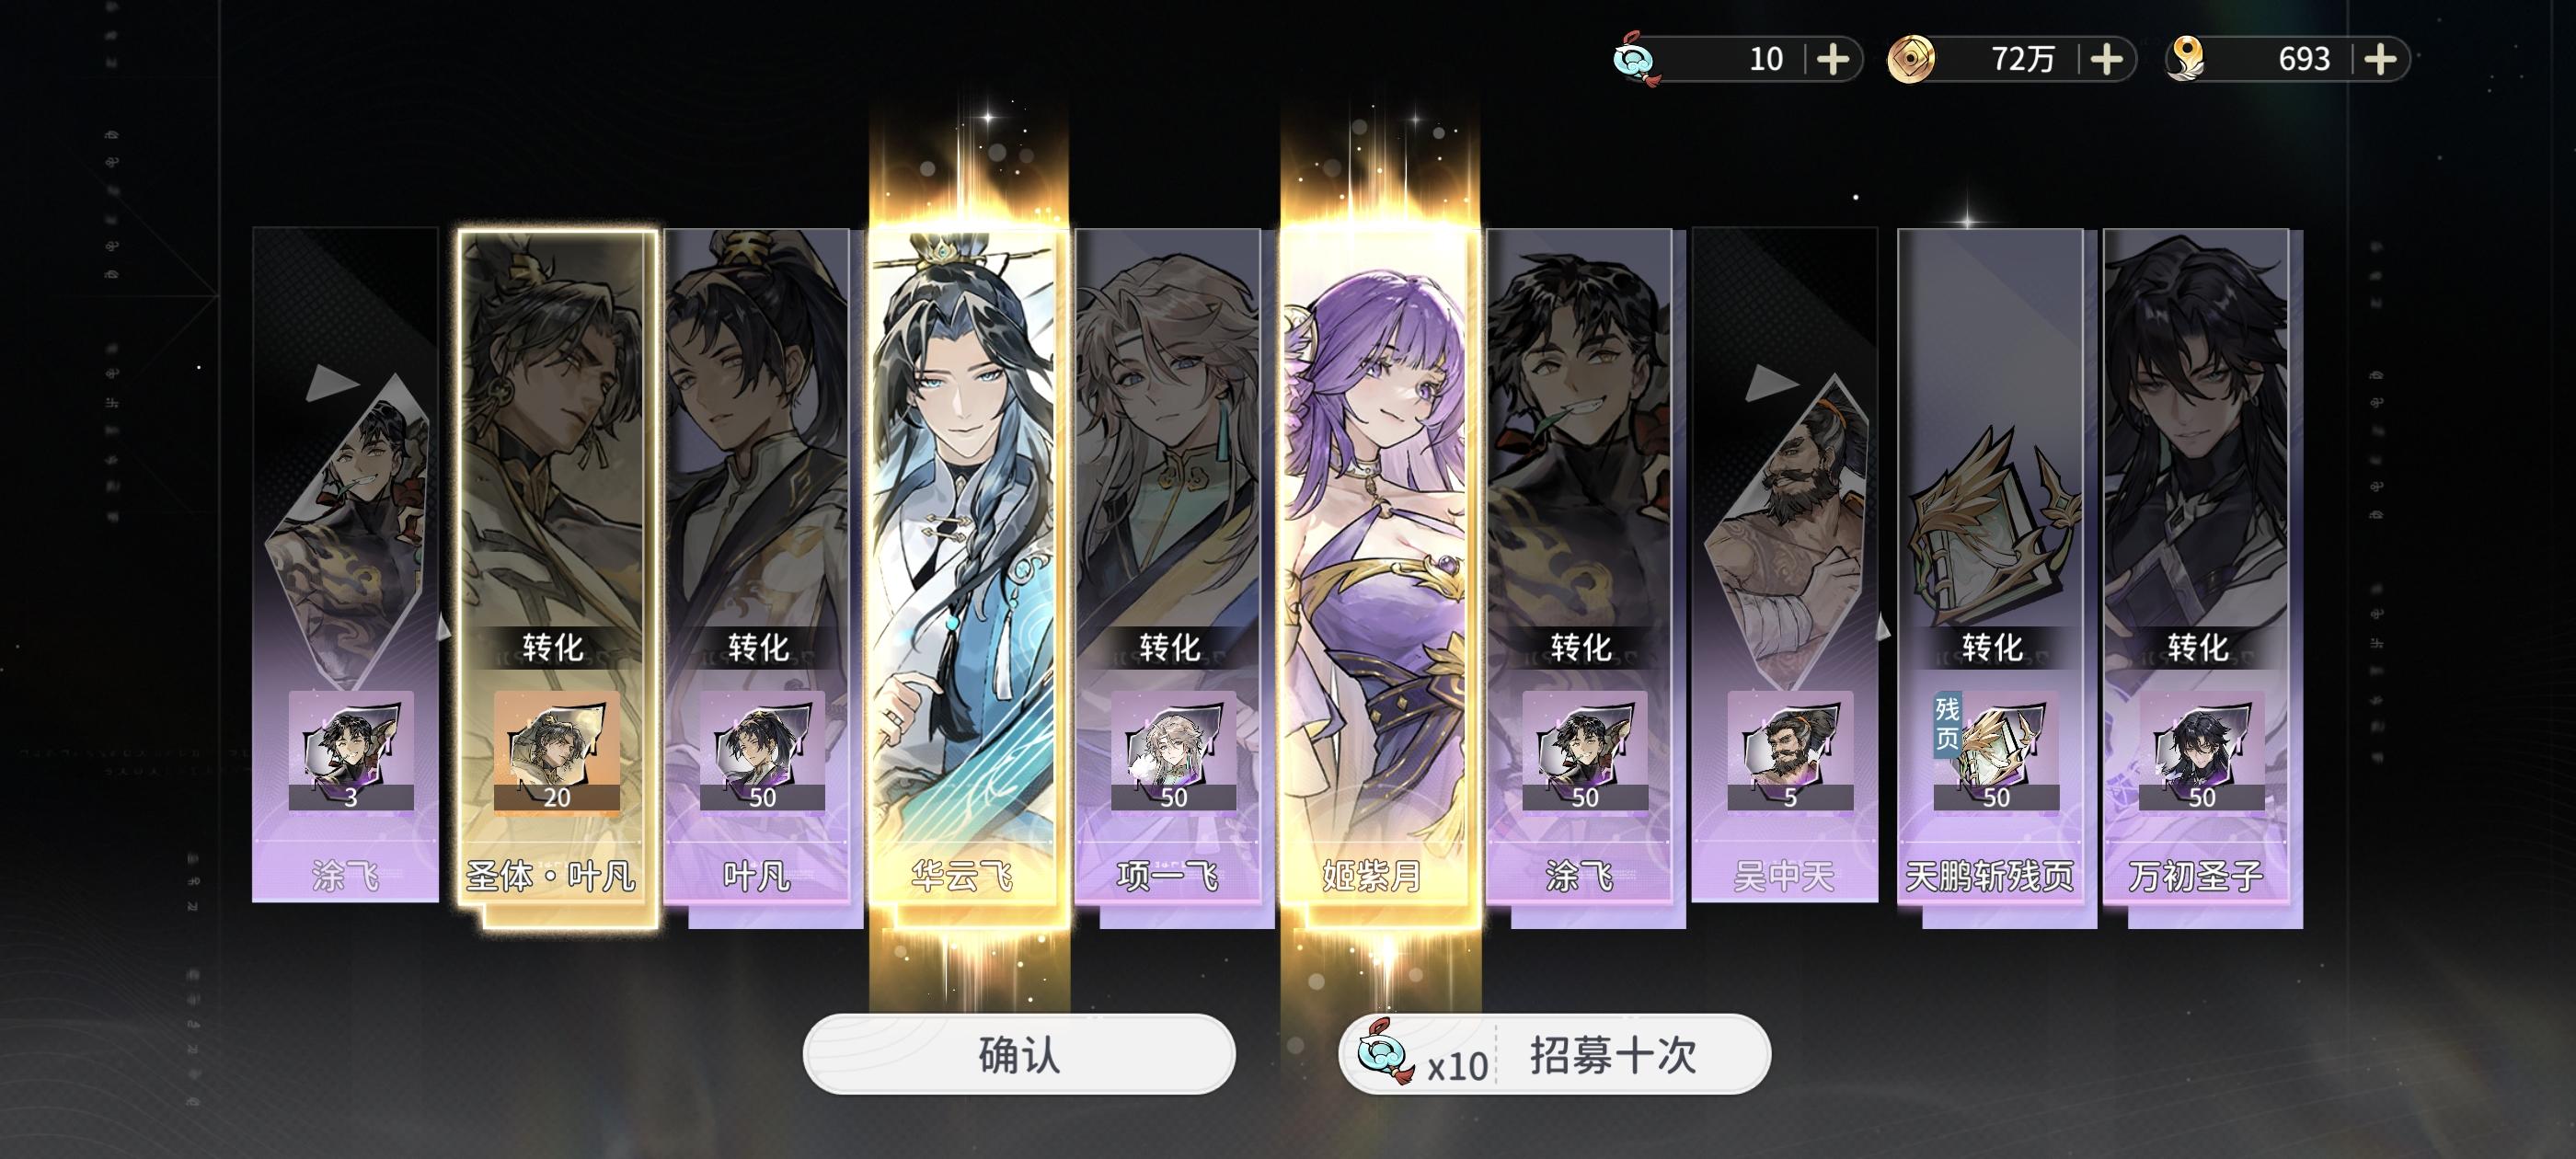2576x1159 pixels.
Task: Open the 华云飞 golden character card
Action: (962, 567)
